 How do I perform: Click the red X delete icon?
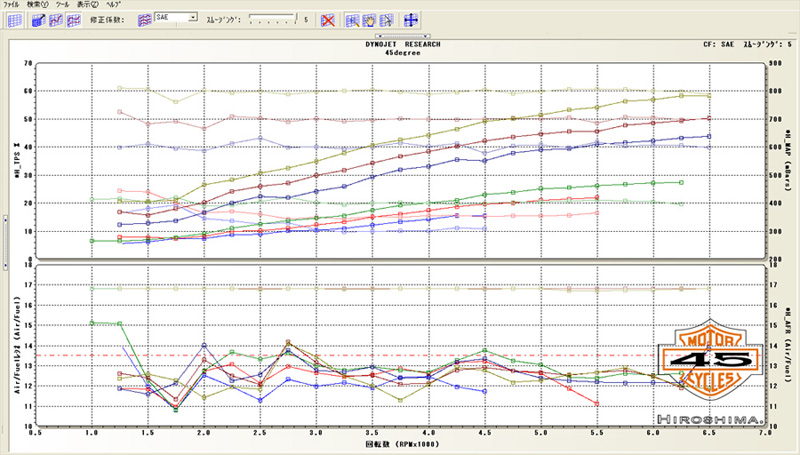pyautogui.click(x=328, y=20)
